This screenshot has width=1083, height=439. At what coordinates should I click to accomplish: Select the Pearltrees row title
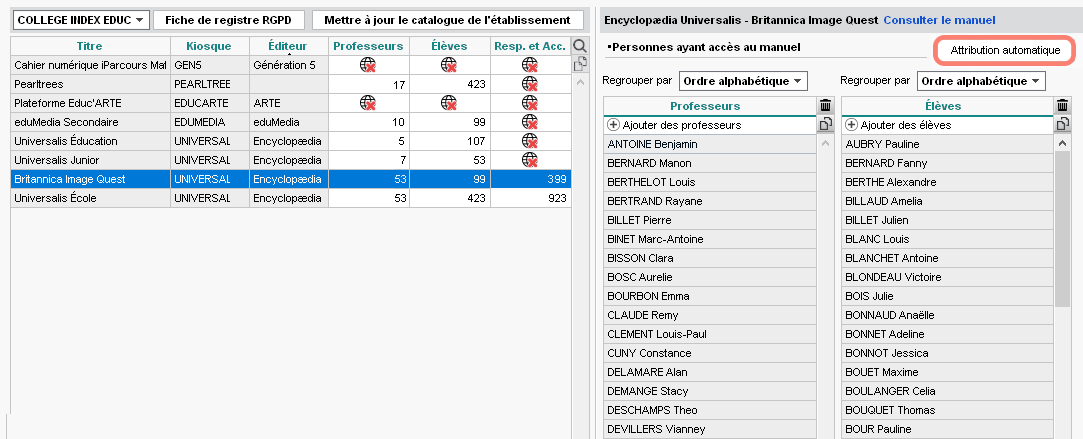[x=39, y=84]
